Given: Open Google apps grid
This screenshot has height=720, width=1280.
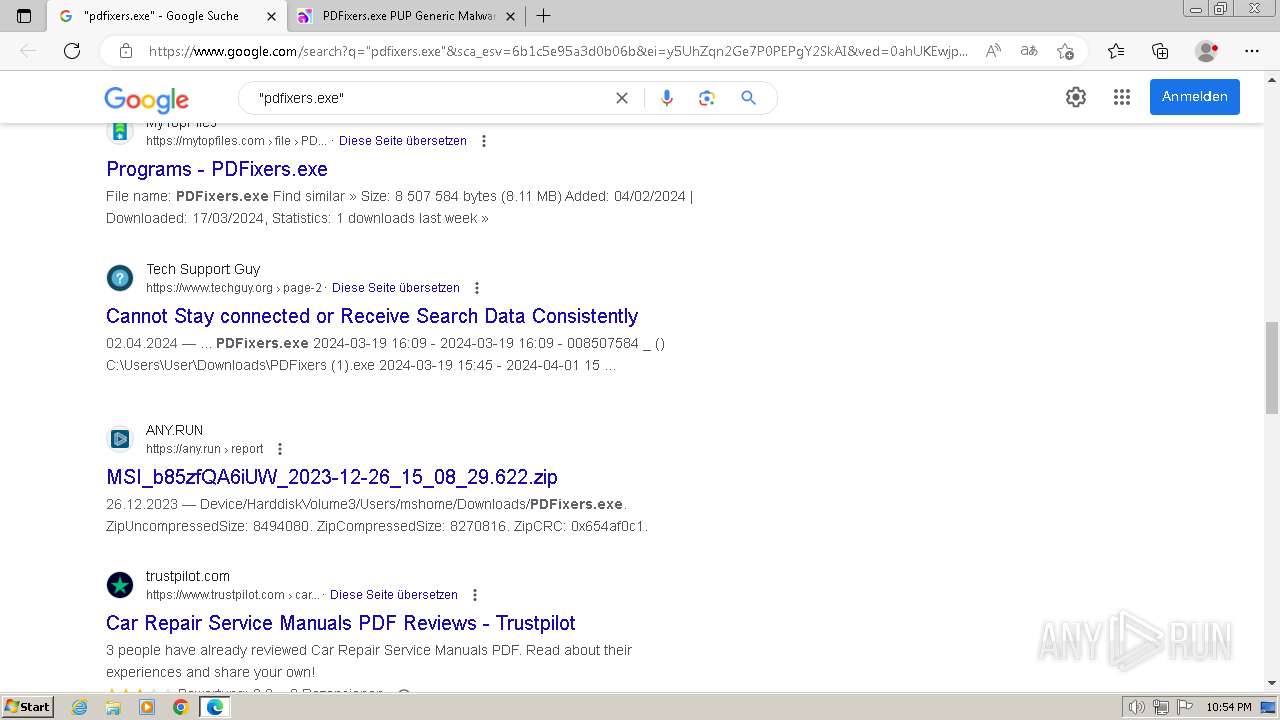Looking at the screenshot, I should point(1122,97).
